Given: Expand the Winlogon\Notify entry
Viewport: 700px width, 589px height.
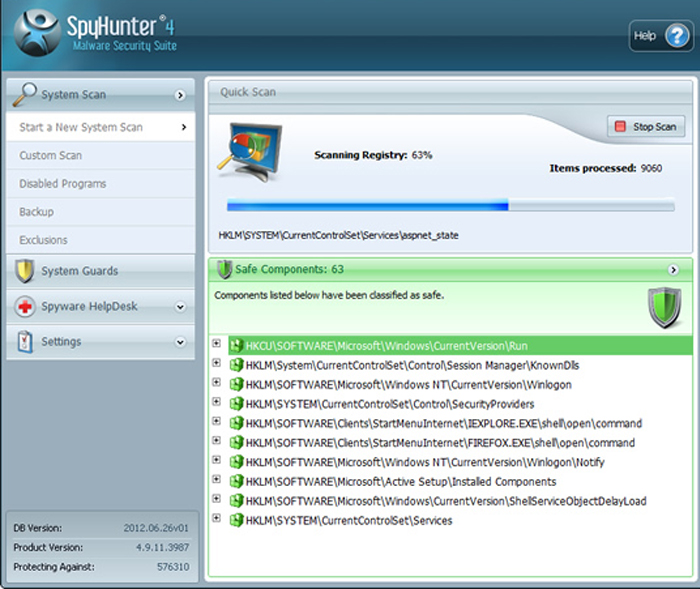Looking at the screenshot, I should [217, 460].
